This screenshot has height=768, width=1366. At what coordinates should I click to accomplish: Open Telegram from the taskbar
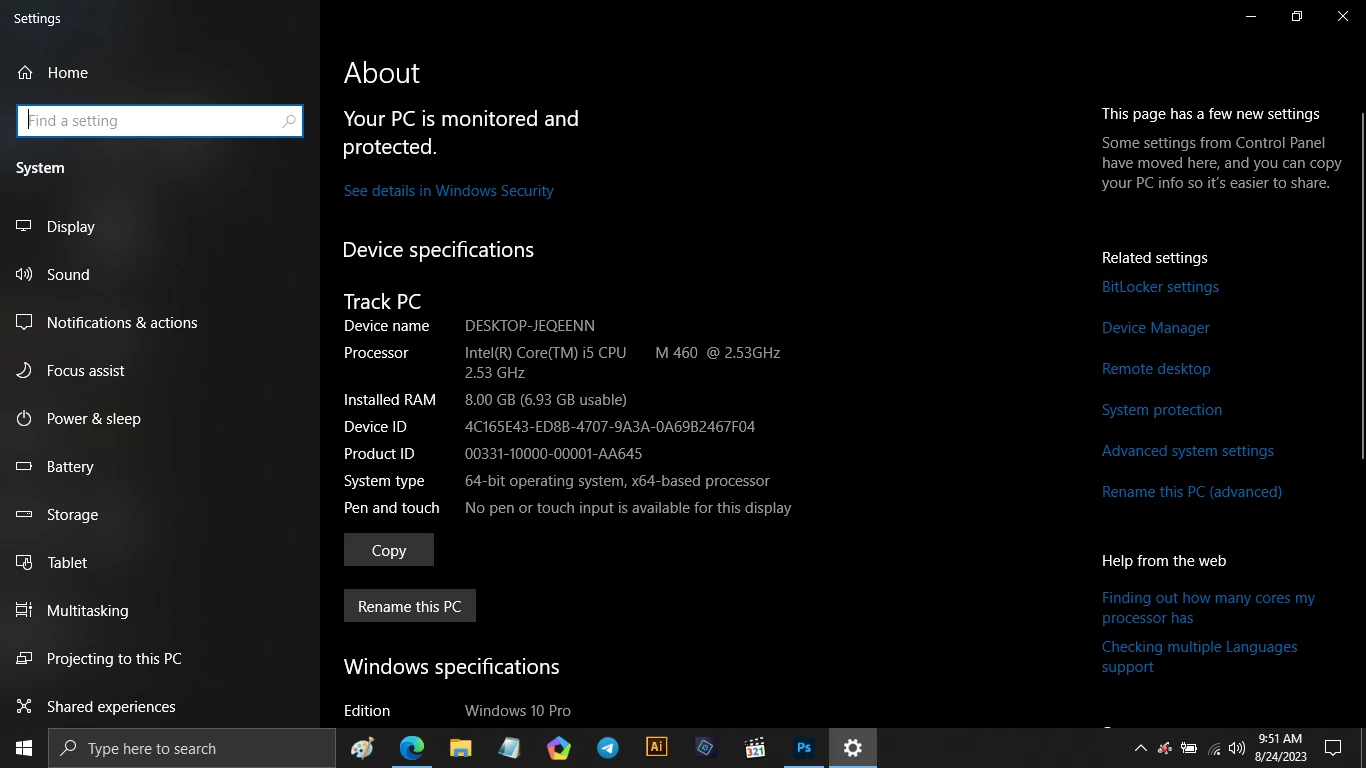click(x=607, y=748)
